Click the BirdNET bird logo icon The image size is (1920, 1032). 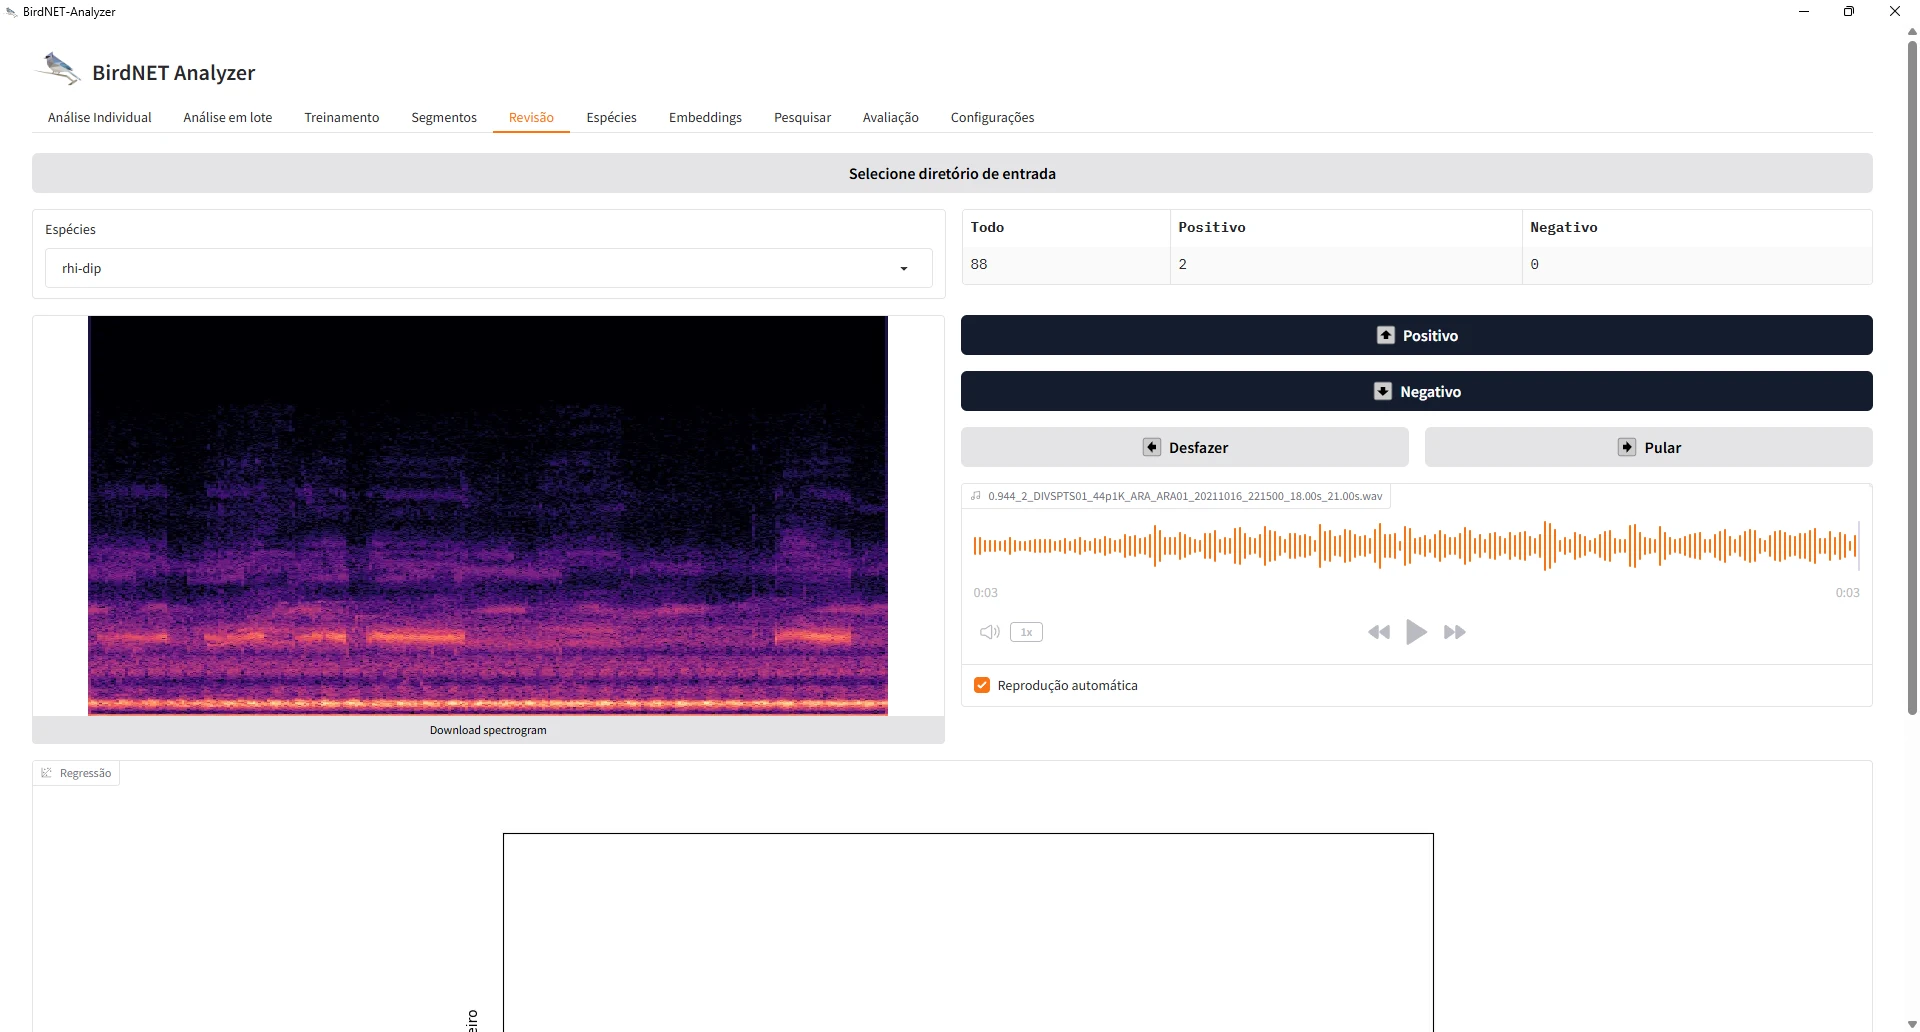58,69
